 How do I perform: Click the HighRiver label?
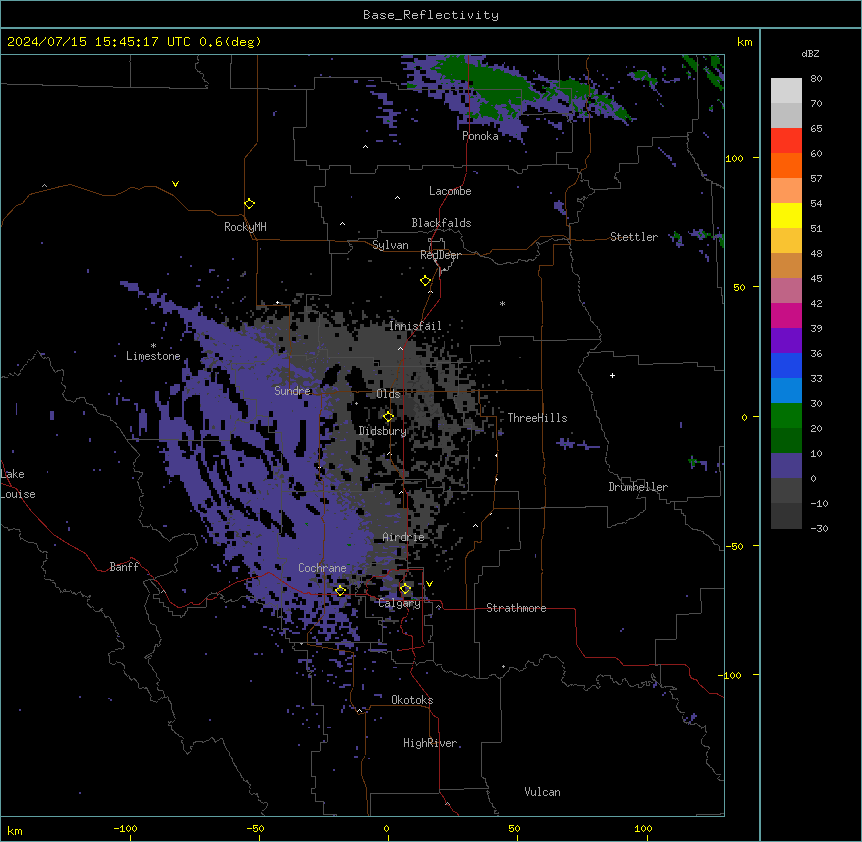(x=430, y=743)
